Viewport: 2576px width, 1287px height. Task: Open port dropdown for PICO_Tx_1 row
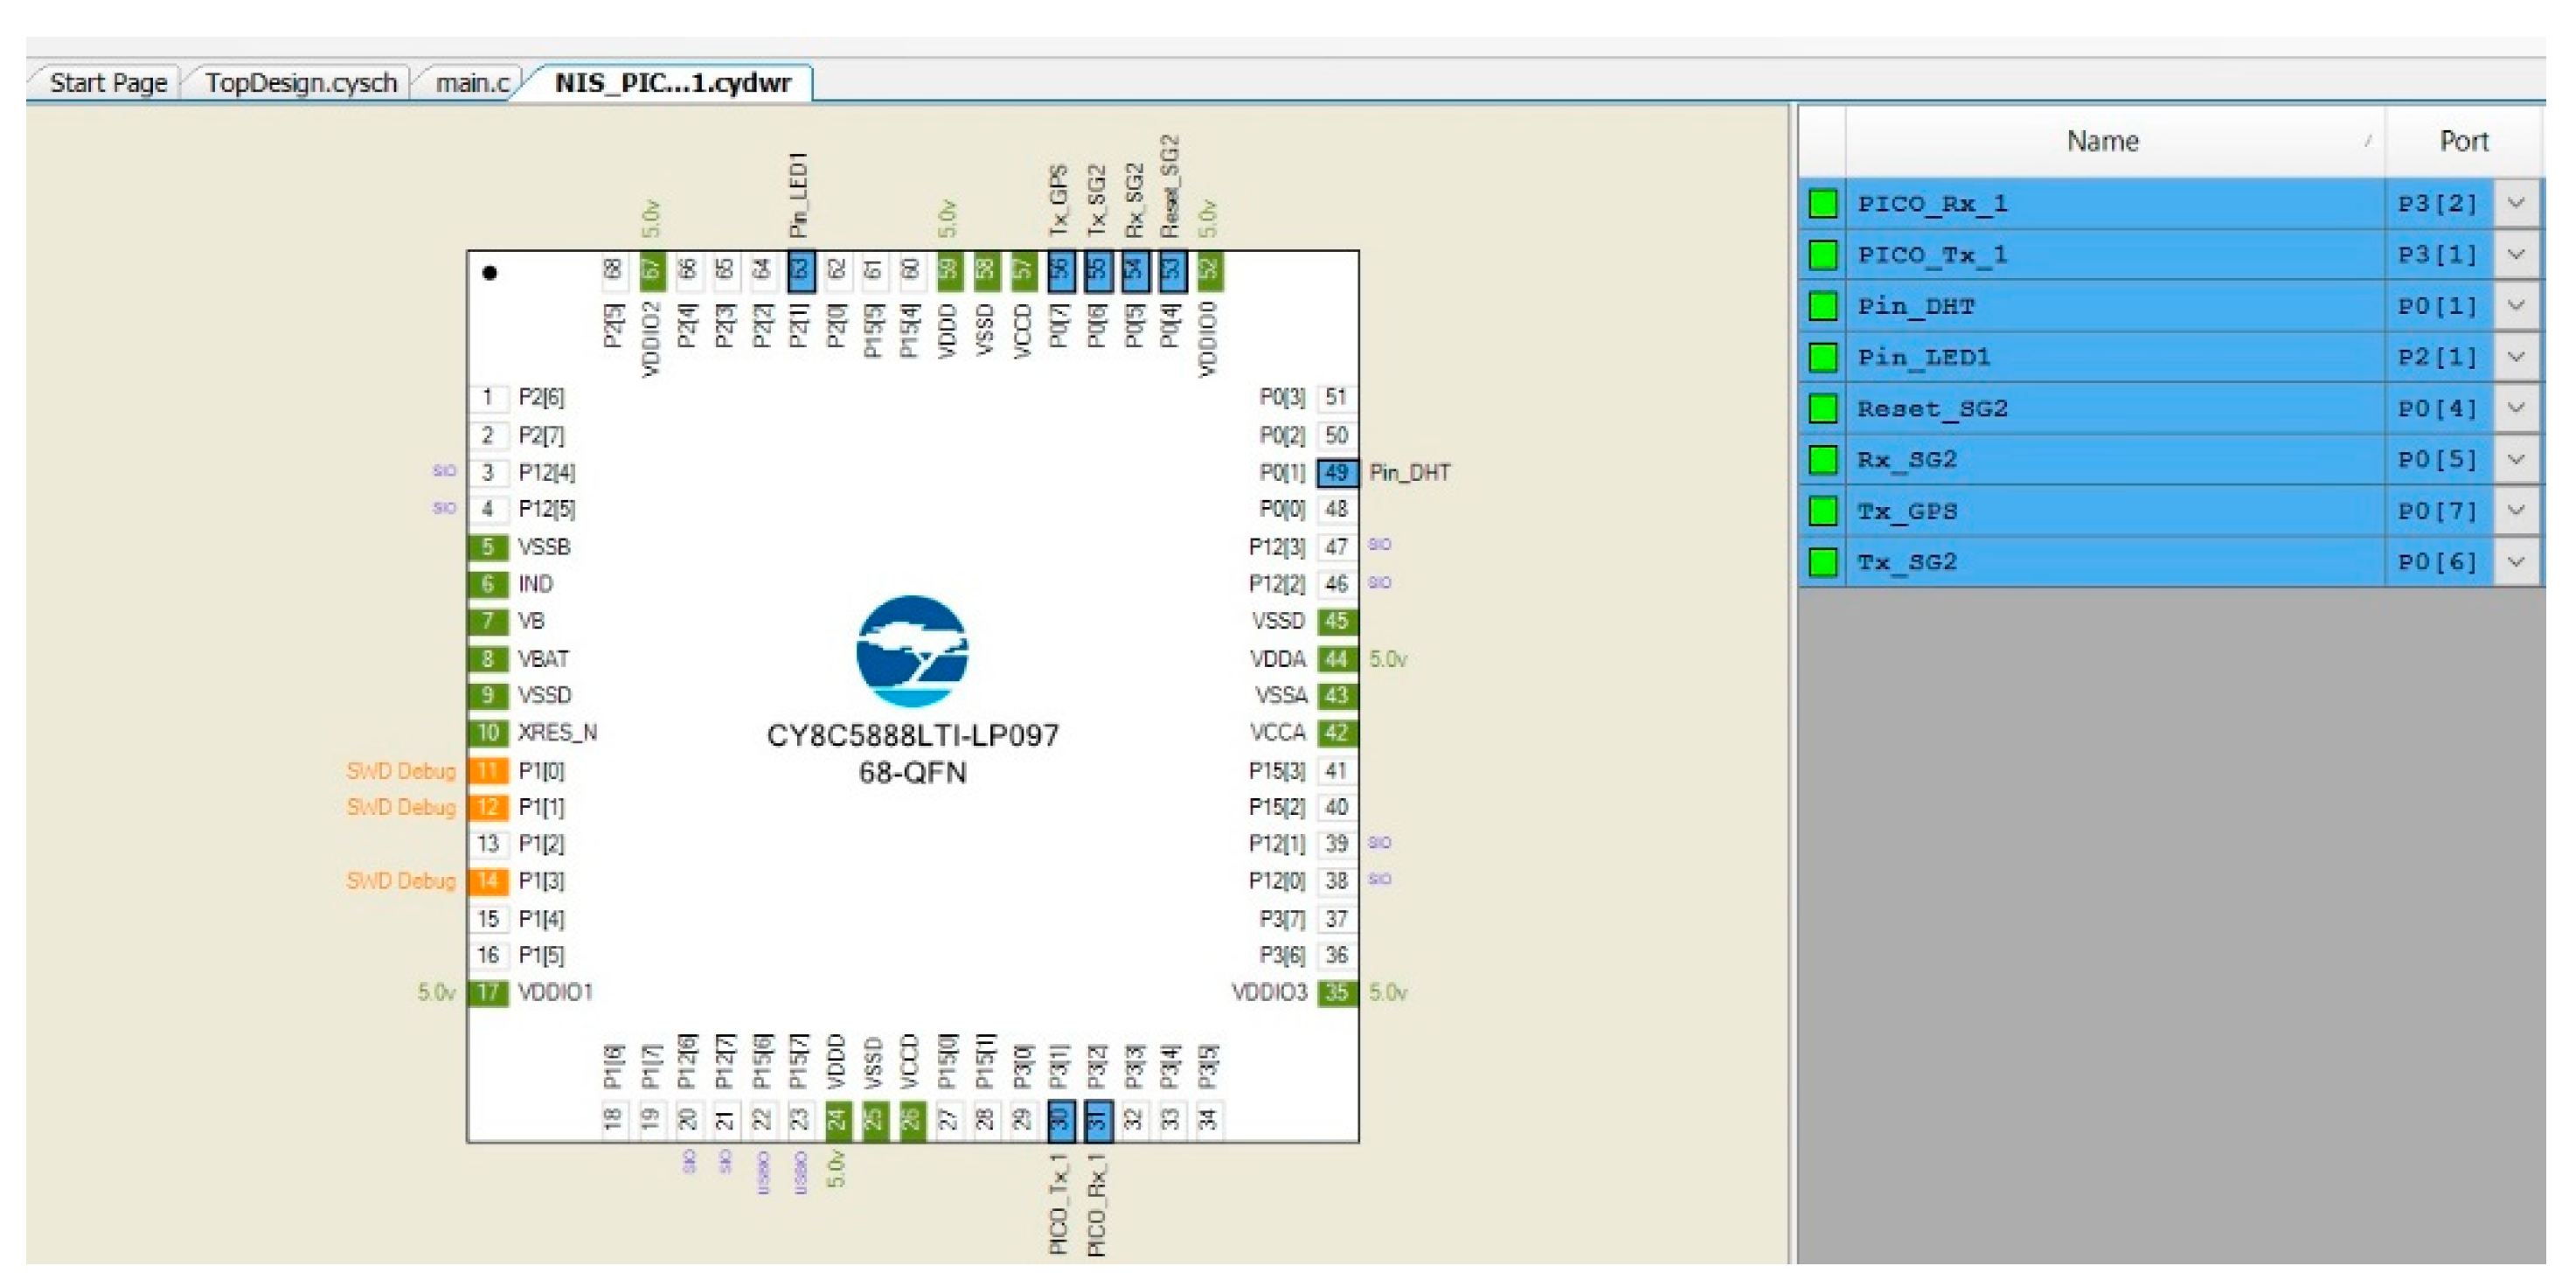point(2516,254)
